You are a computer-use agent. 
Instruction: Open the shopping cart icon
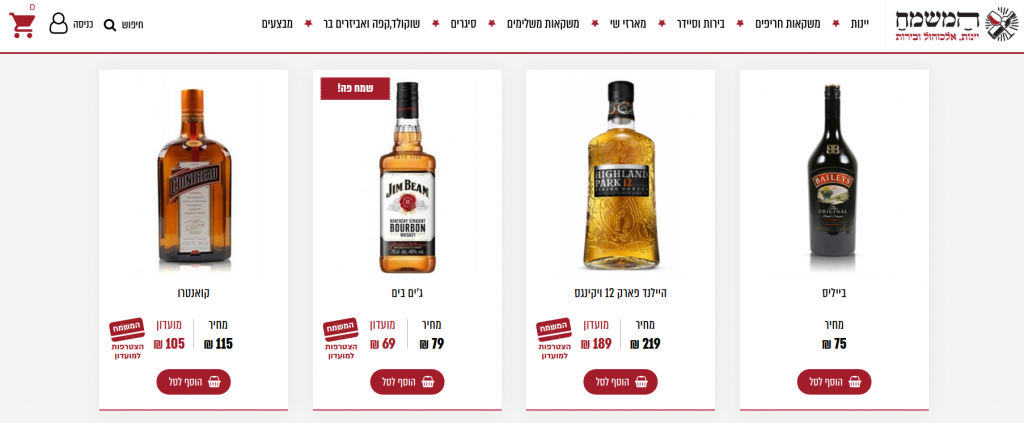coord(22,25)
